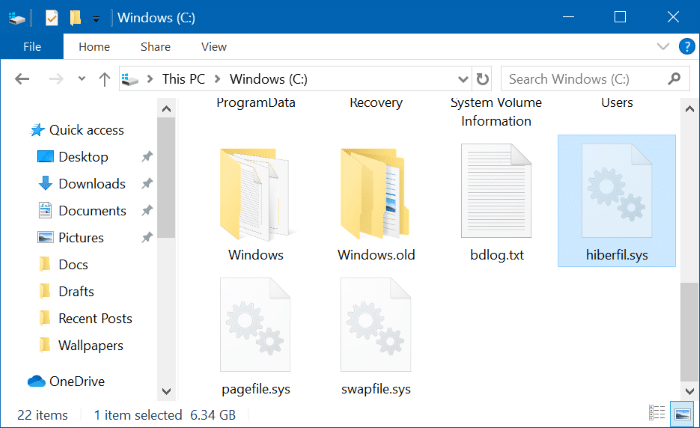Click the Quick access star icon
The image size is (700, 428).
37,130
